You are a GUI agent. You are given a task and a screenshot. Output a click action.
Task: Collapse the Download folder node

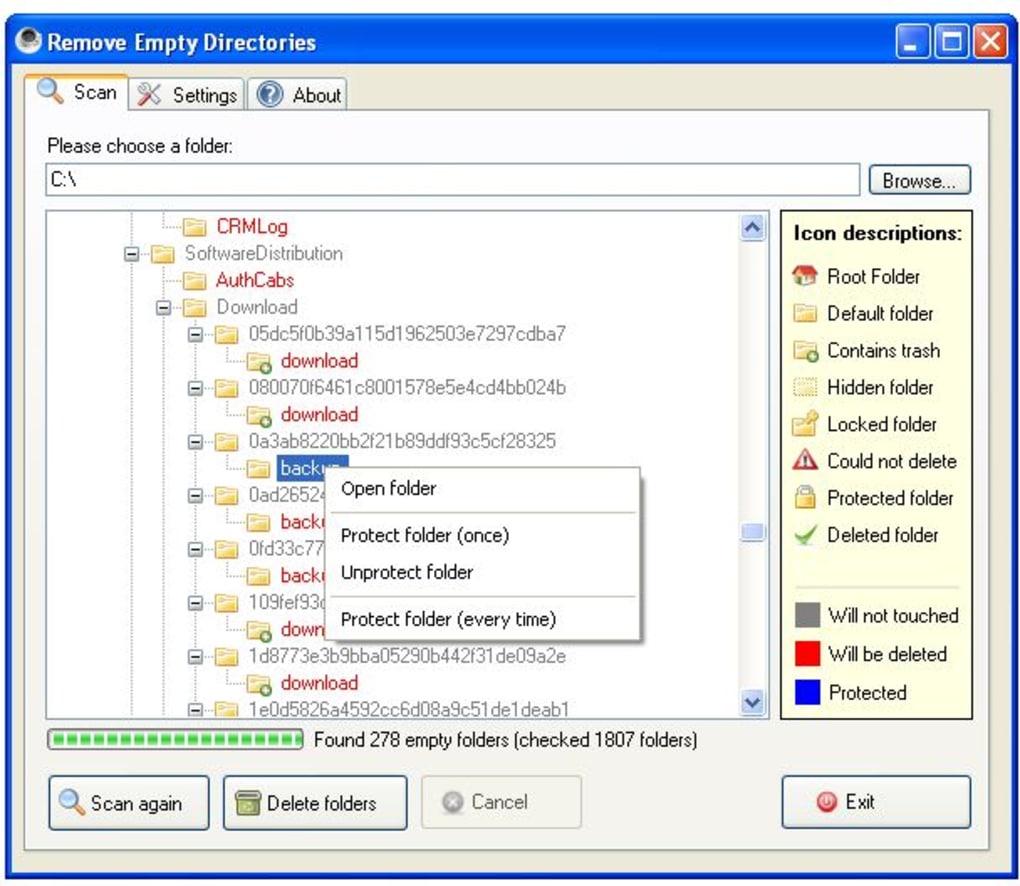tap(163, 308)
